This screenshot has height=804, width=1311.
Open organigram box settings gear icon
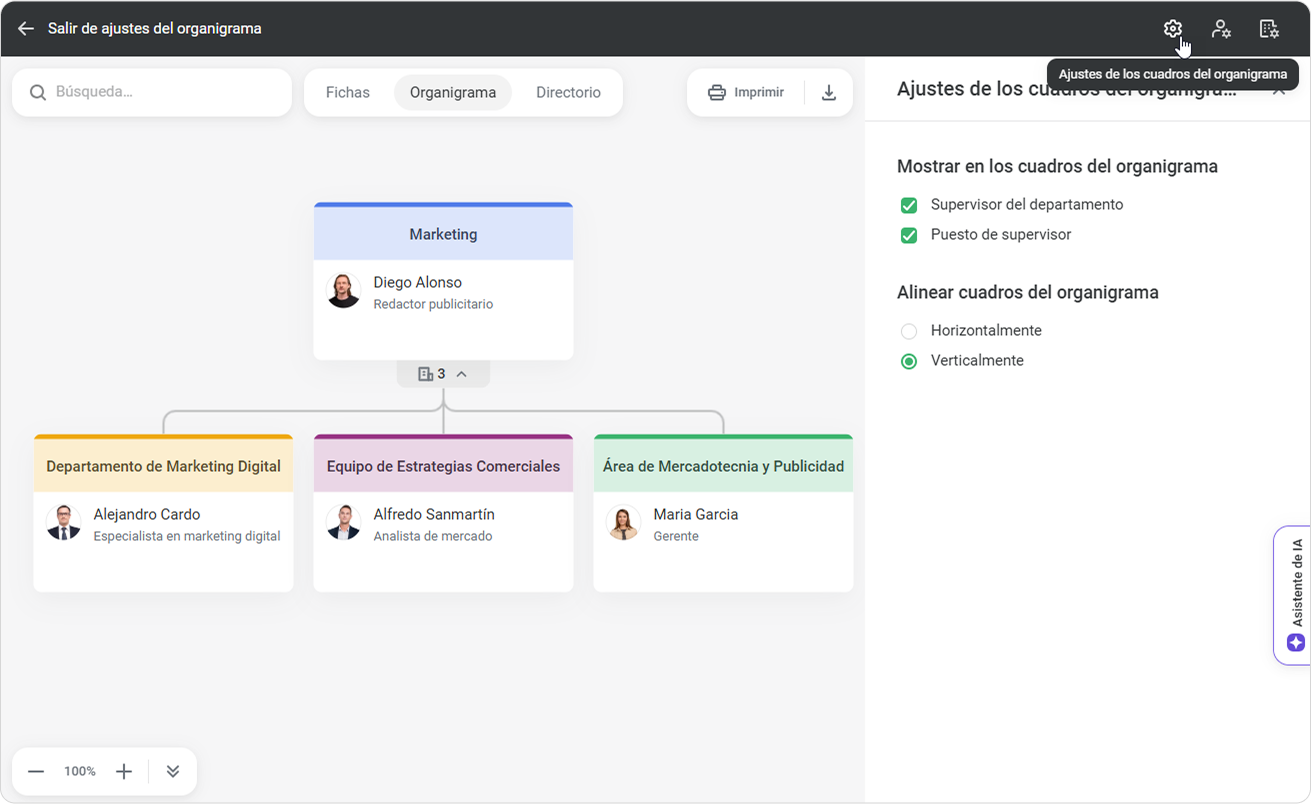coord(1173,29)
